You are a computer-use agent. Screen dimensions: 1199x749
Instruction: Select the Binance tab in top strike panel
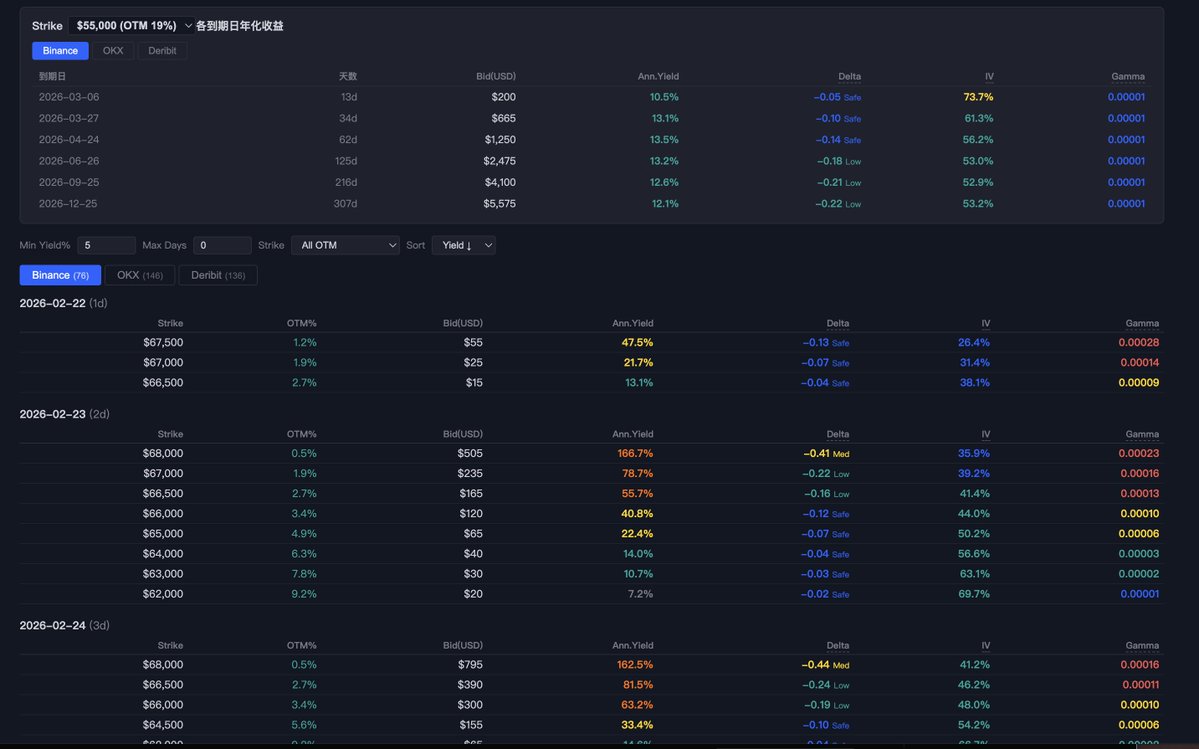[x=60, y=51]
